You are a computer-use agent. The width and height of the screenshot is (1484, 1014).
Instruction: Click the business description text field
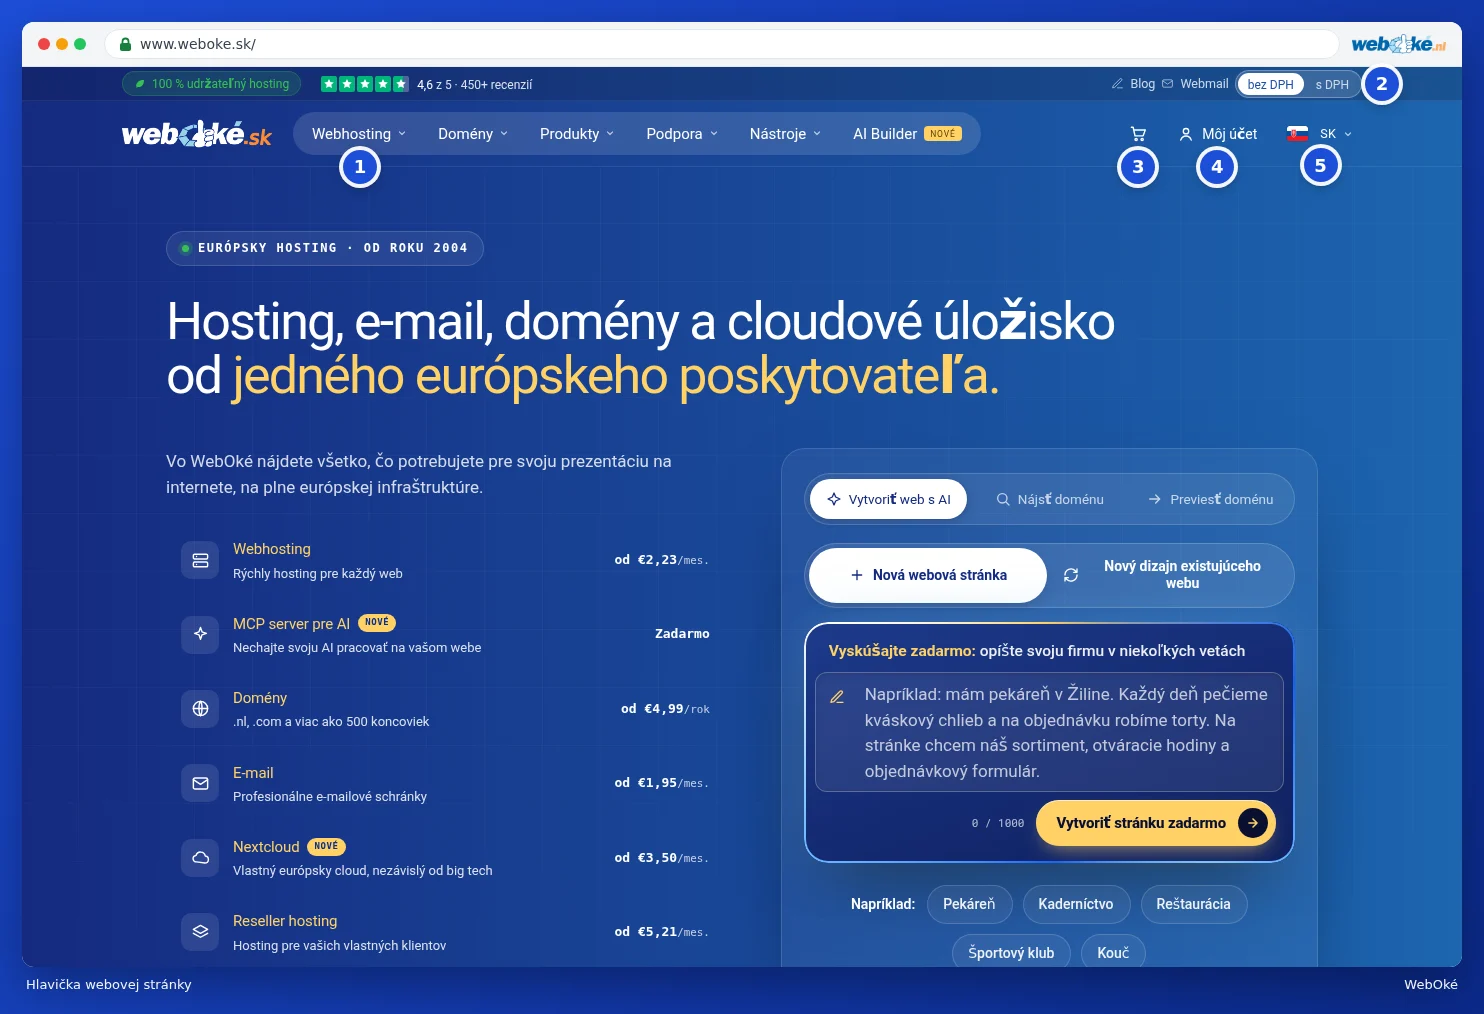click(x=1049, y=732)
